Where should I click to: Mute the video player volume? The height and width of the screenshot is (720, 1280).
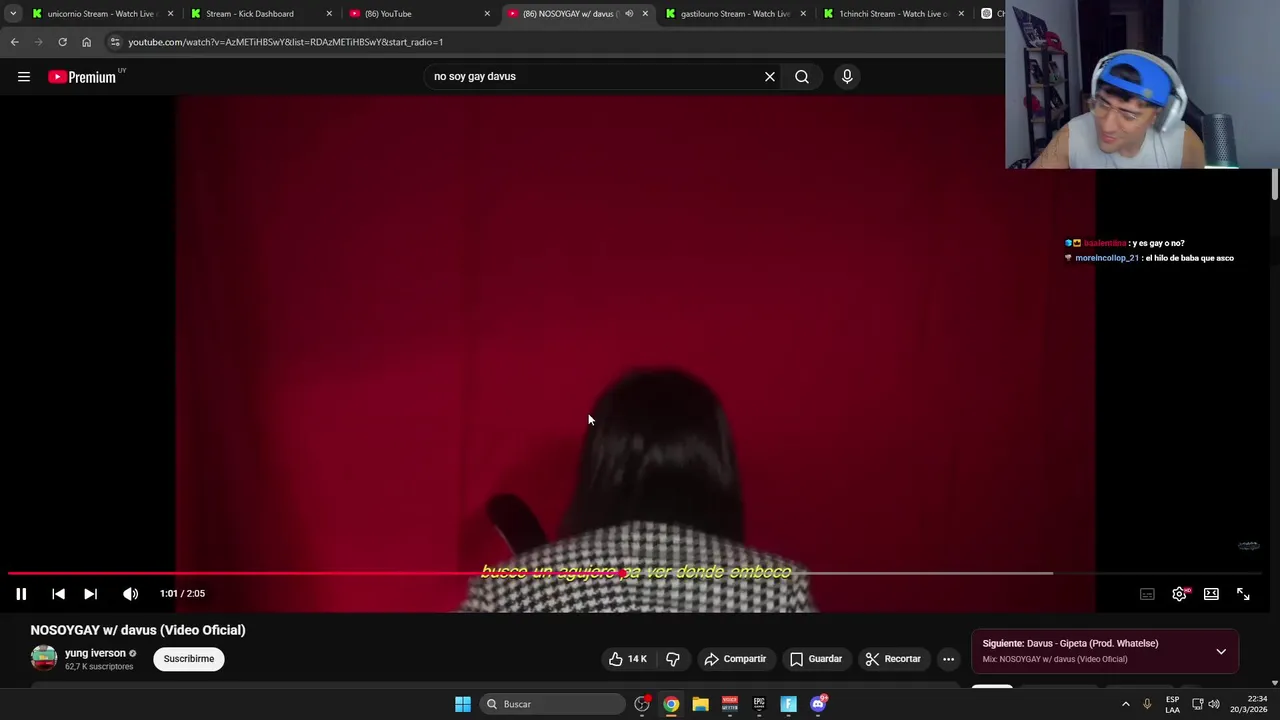(130, 594)
